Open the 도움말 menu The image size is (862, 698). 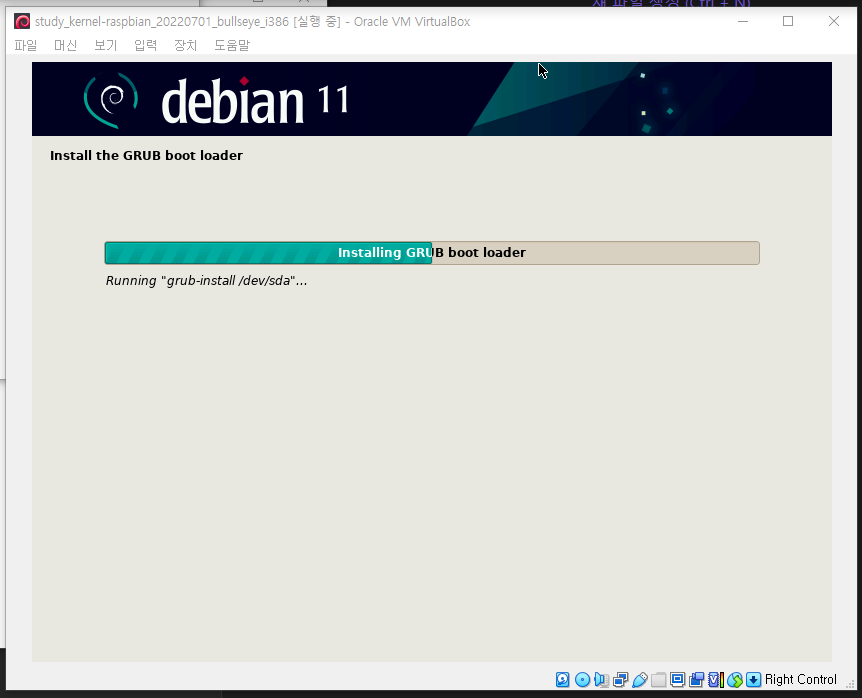point(231,45)
